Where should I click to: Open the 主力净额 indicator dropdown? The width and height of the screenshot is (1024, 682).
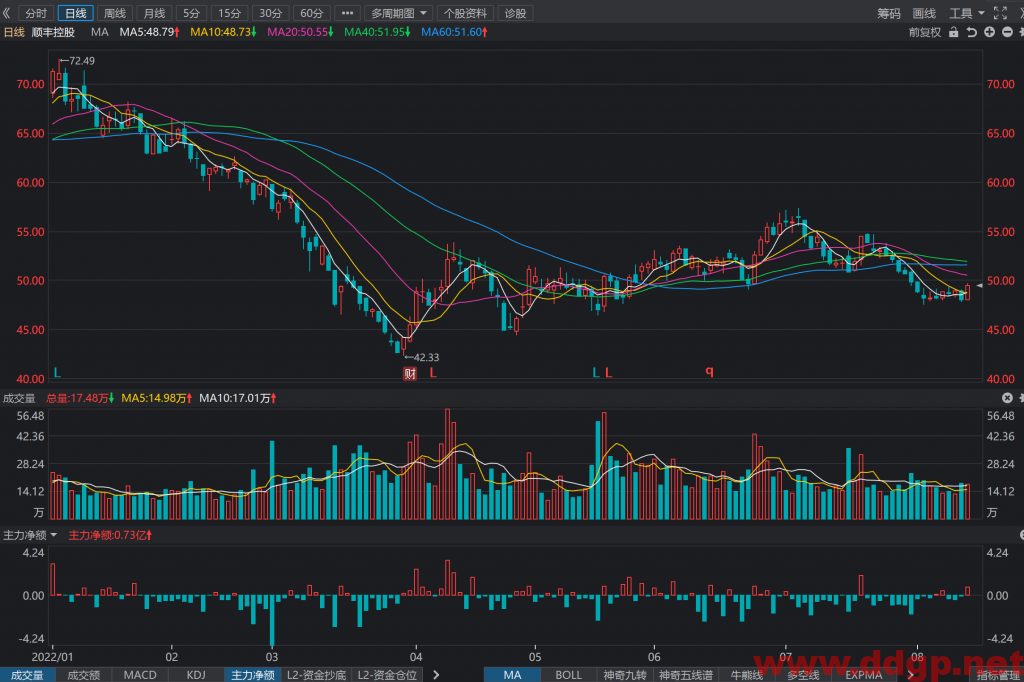[x=30, y=535]
